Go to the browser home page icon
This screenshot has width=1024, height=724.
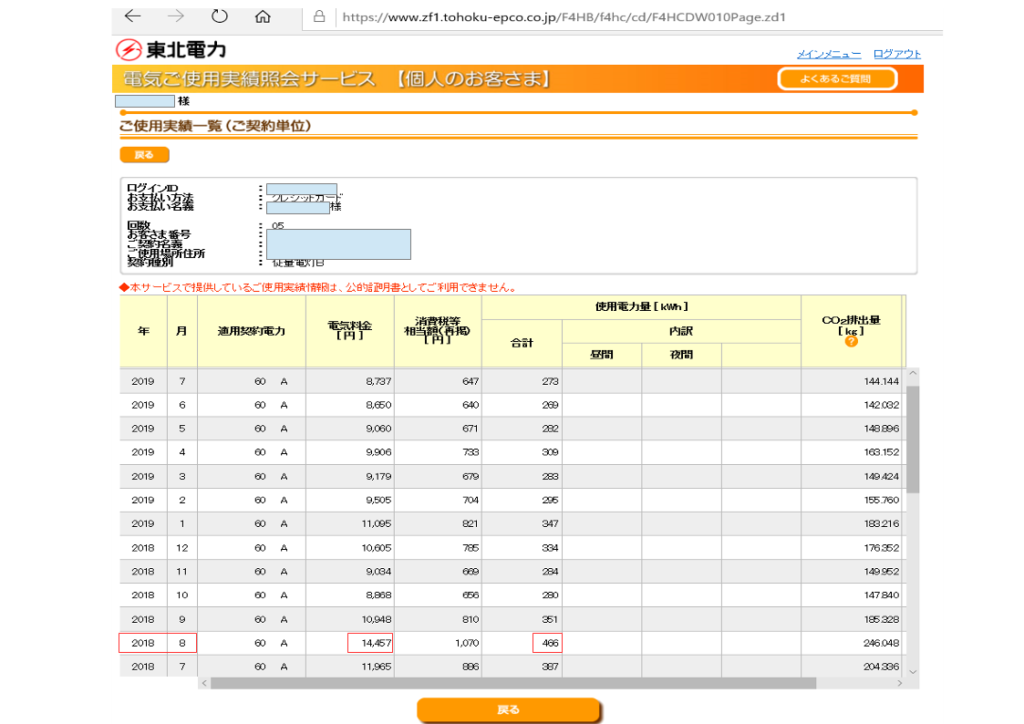point(263,17)
